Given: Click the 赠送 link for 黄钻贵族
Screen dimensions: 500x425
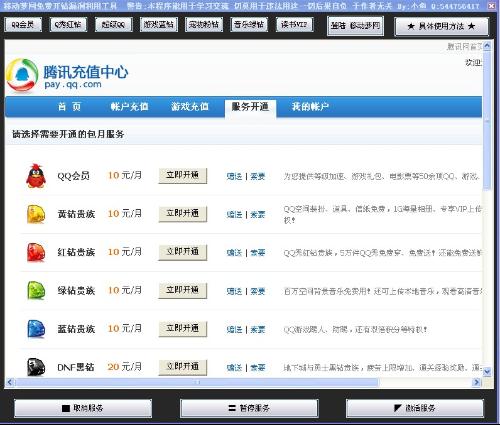Looking at the screenshot, I should click(x=234, y=214).
